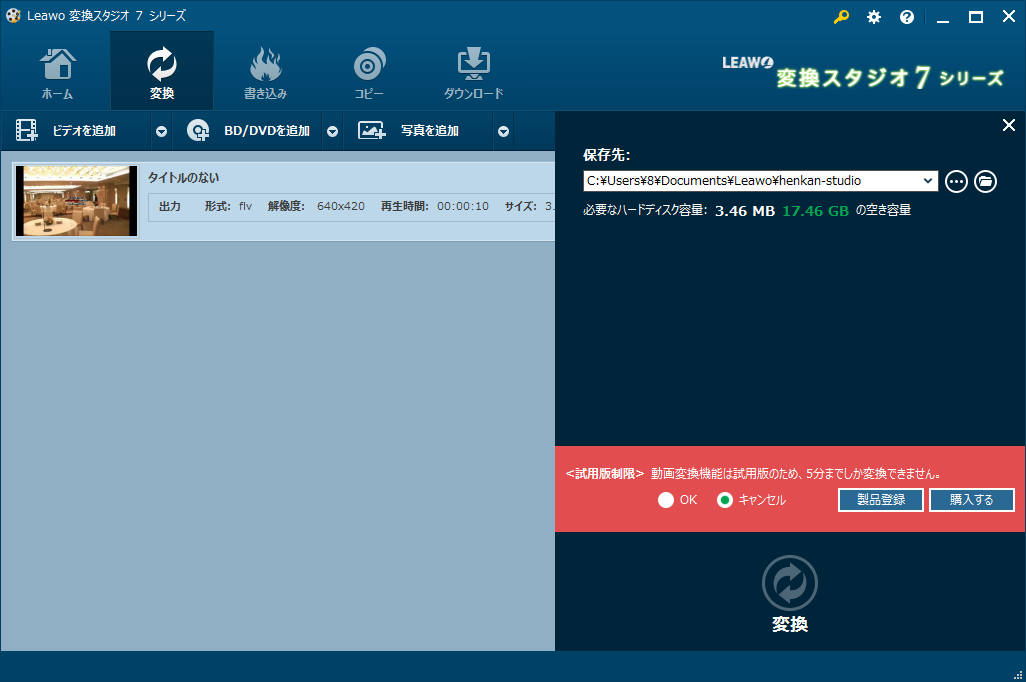1026x682 pixels.
Task: Open help with the question mark icon
Action: point(906,17)
